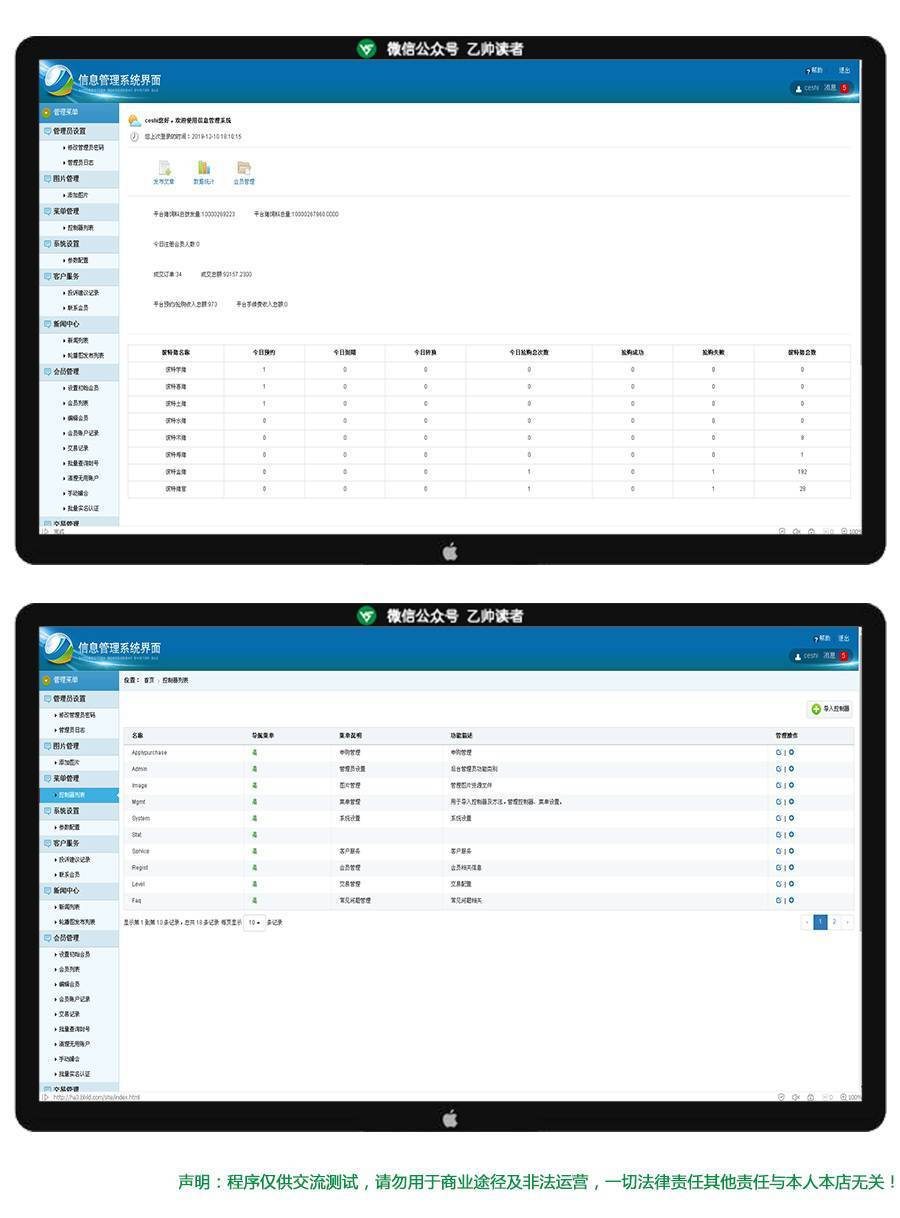Click gear icon in Stat row
Viewport: 900px width, 1218px height.
click(791, 834)
